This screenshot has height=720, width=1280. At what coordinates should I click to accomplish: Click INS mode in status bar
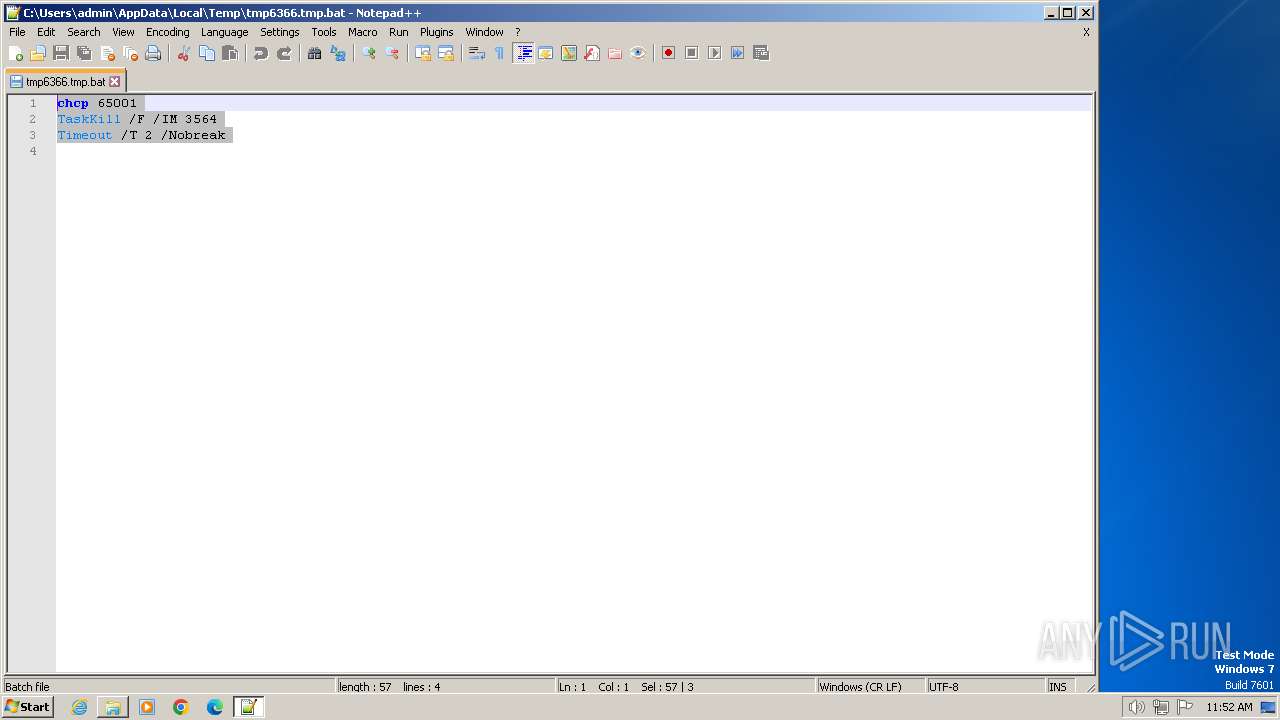tap(1058, 687)
